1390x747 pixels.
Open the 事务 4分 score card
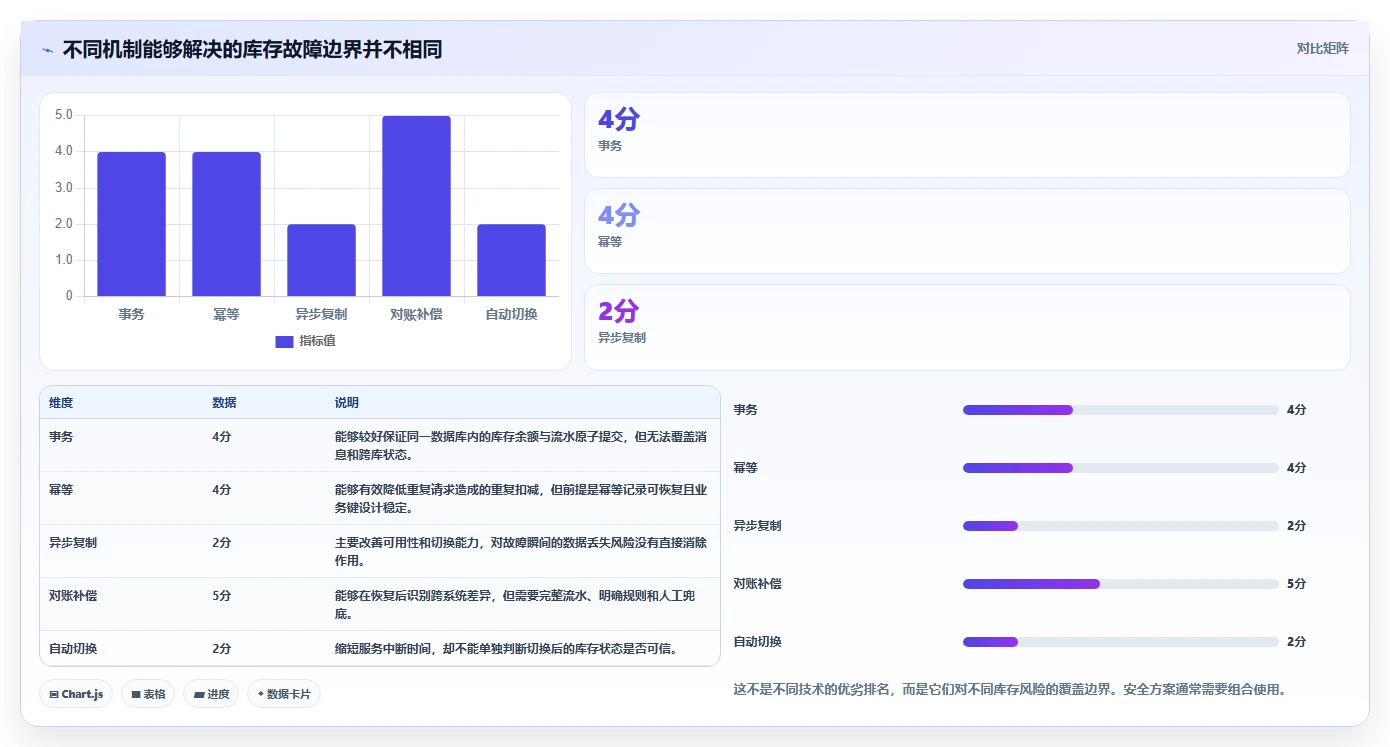tap(967, 135)
